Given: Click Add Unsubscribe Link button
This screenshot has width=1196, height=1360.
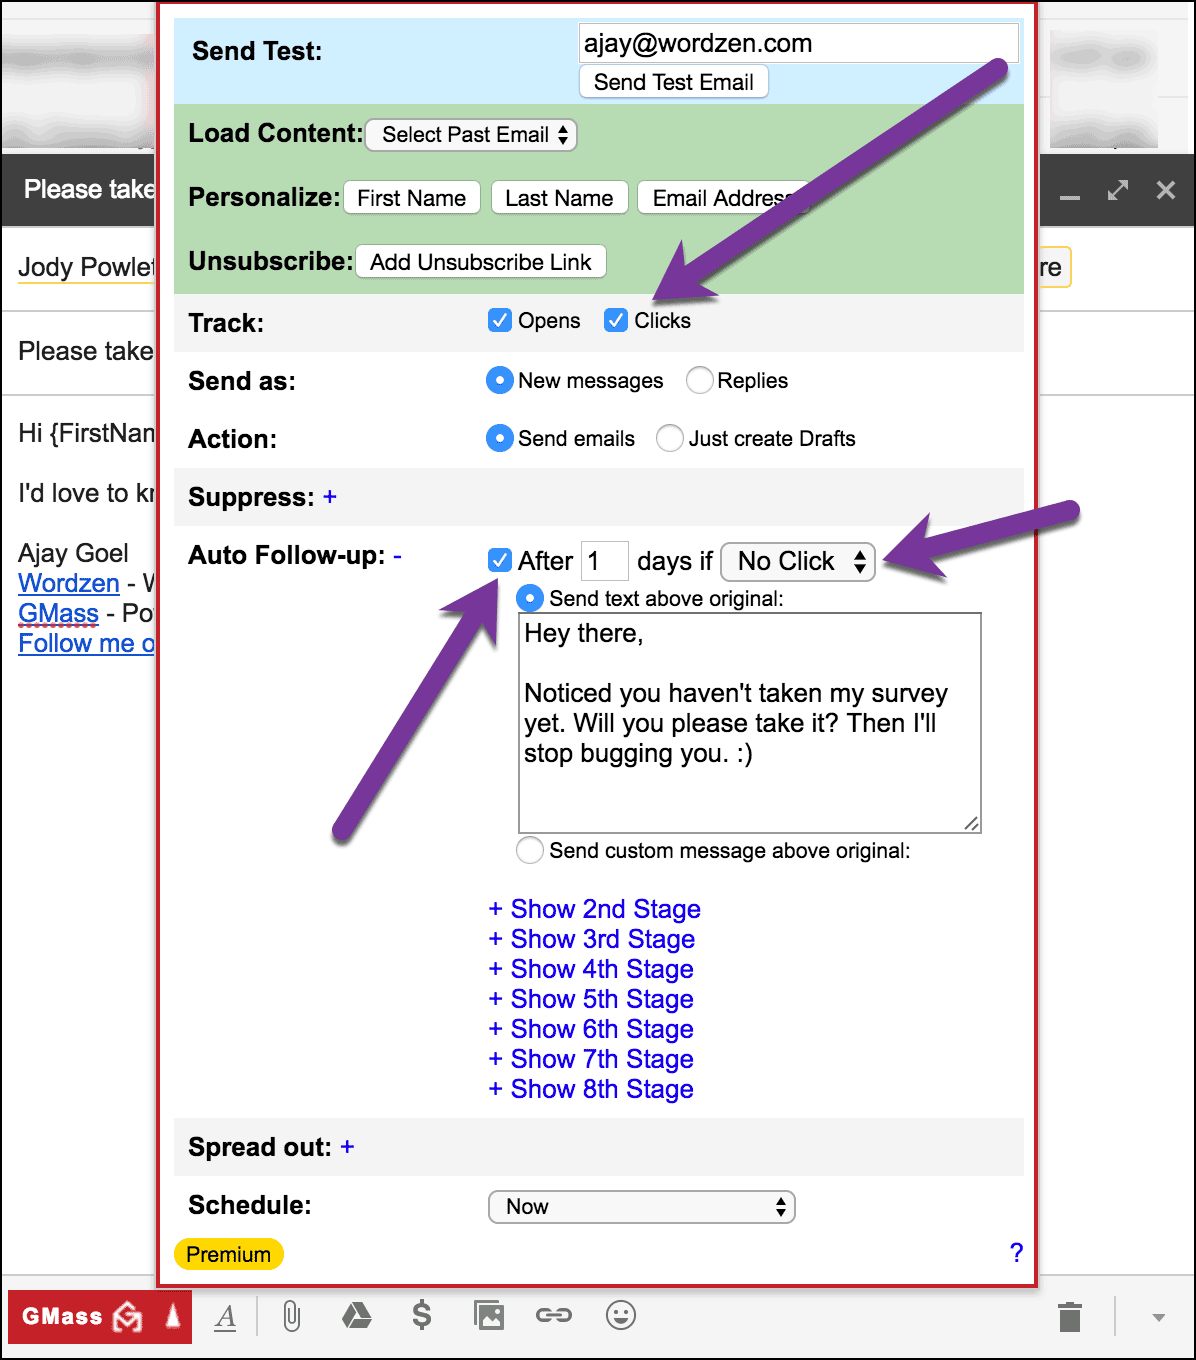Looking at the screenshot, I should click(x=480, y=262).
